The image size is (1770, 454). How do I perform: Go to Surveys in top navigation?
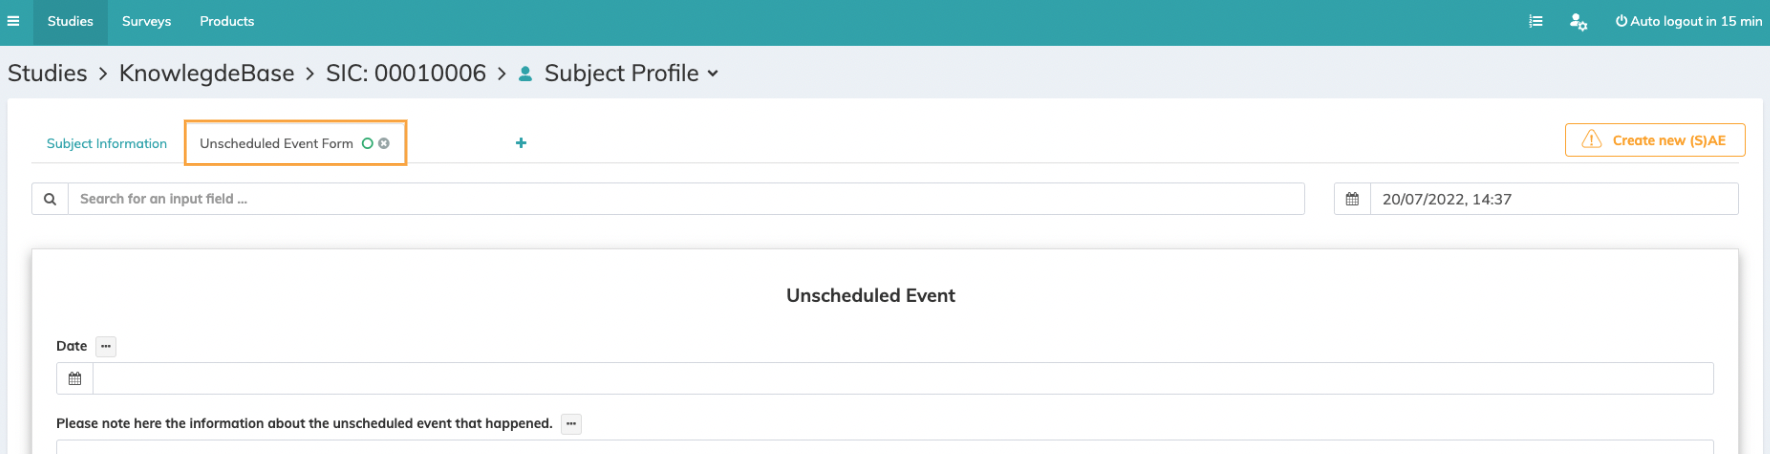pyautogui.click(x=146, y=21)
